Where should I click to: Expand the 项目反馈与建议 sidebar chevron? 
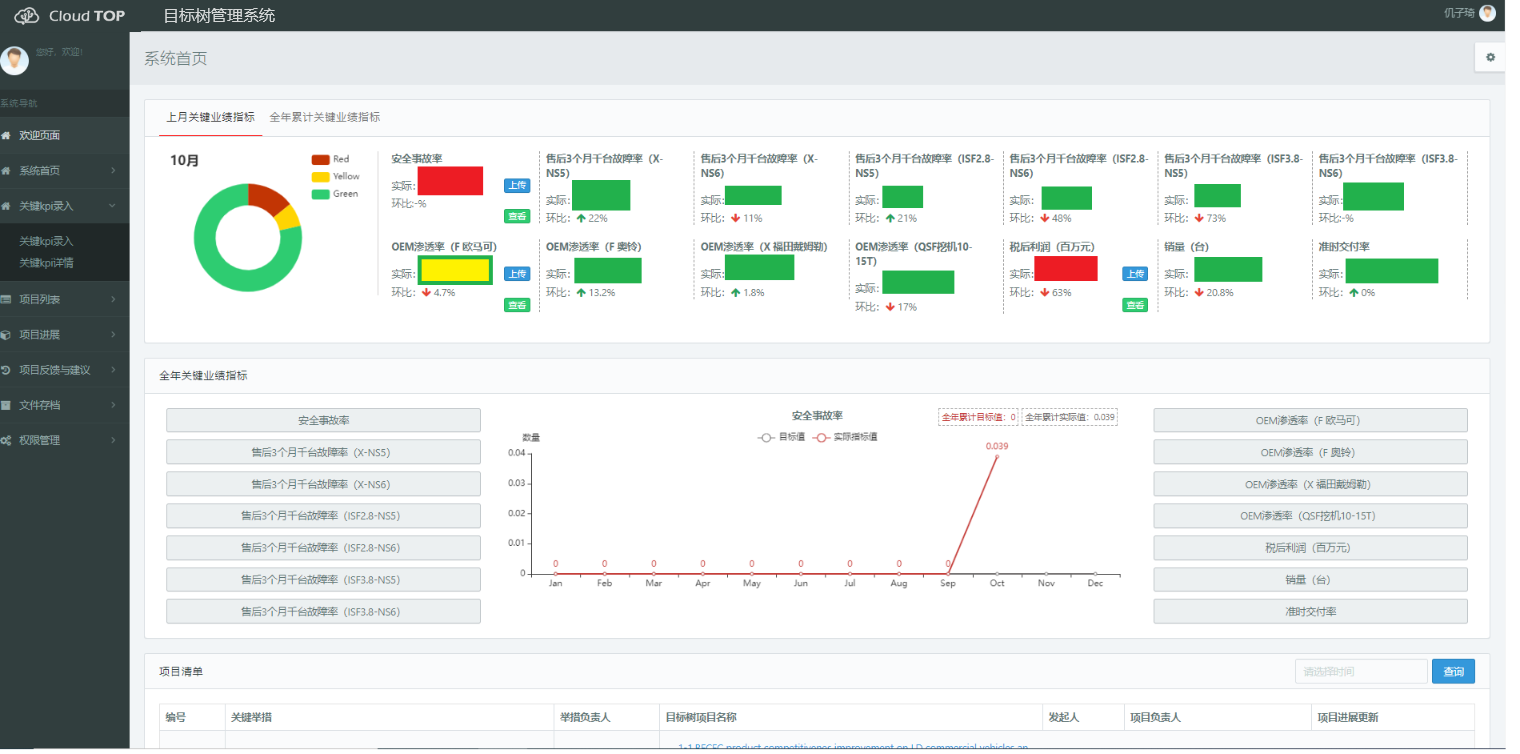(113, 370)
